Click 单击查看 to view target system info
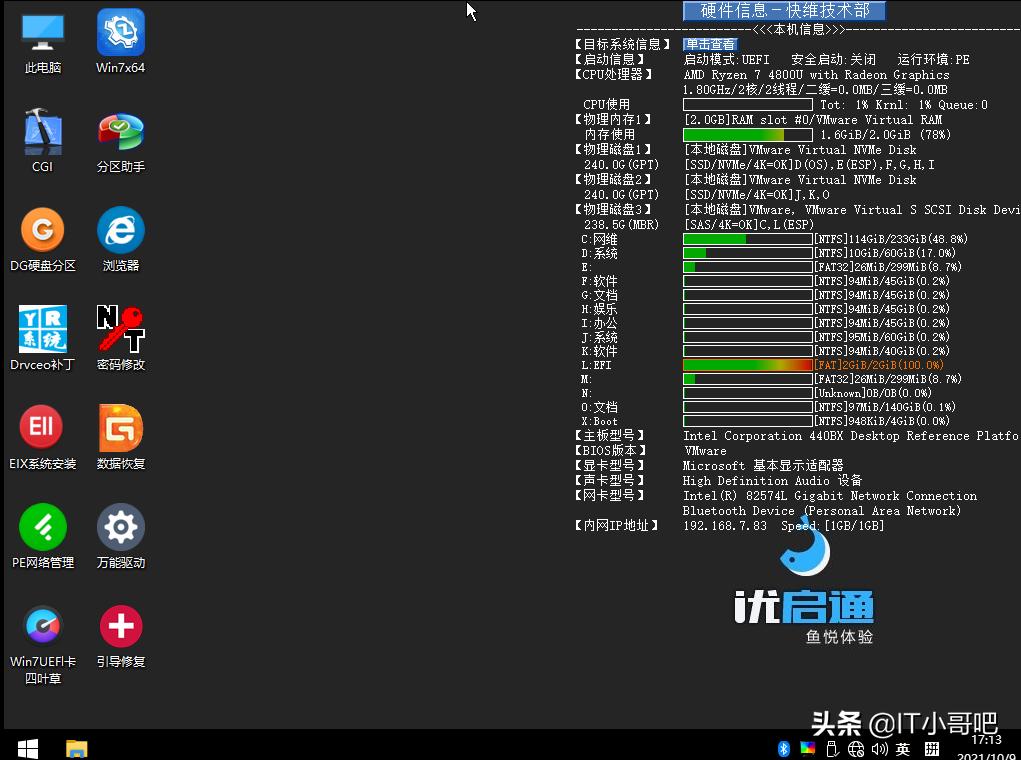Viewport: 1021px width, 760px height. tap(709, 44)
